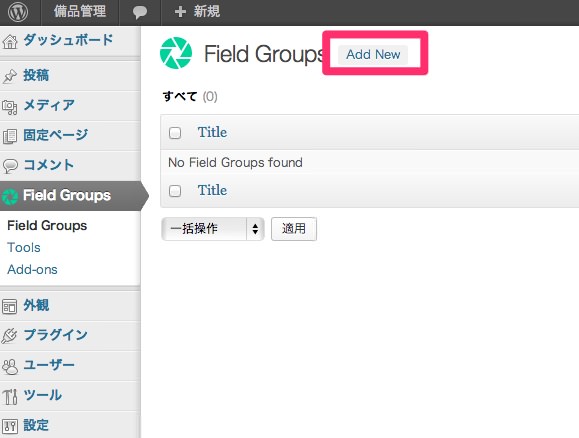The height and width of the screenshot is (438, 579).
Task: Click the green aperture icon in sidebar
Action: pos(10,196)
